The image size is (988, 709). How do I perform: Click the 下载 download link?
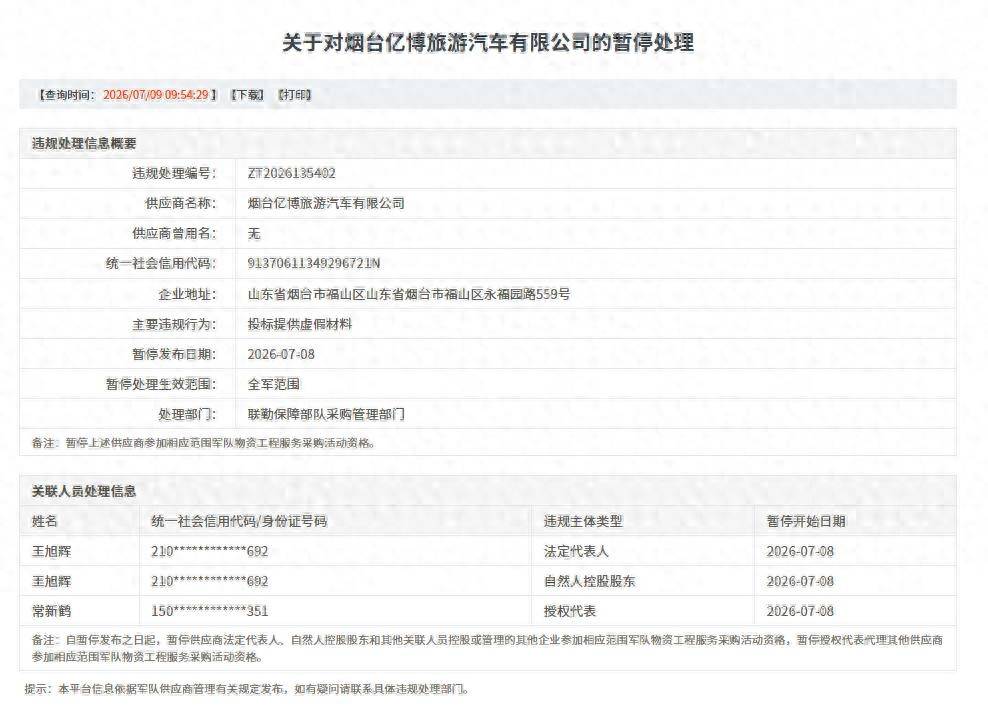click(248, 95)
